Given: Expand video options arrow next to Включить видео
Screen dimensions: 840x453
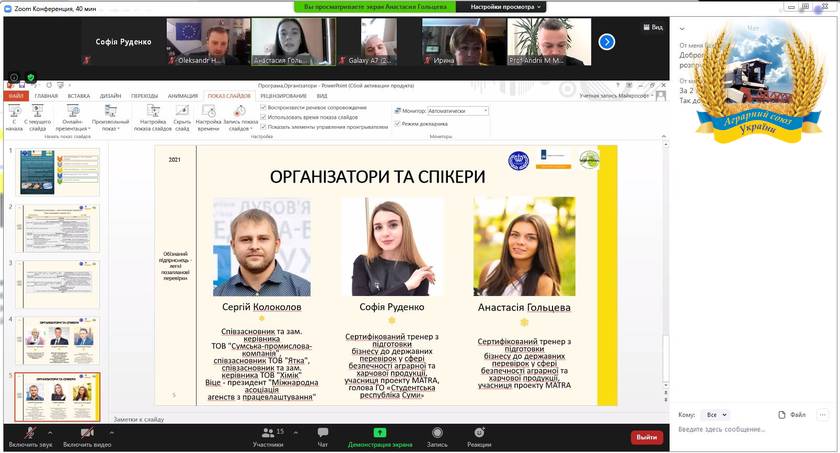Looking at the screenshot, I should click(111, 432).
